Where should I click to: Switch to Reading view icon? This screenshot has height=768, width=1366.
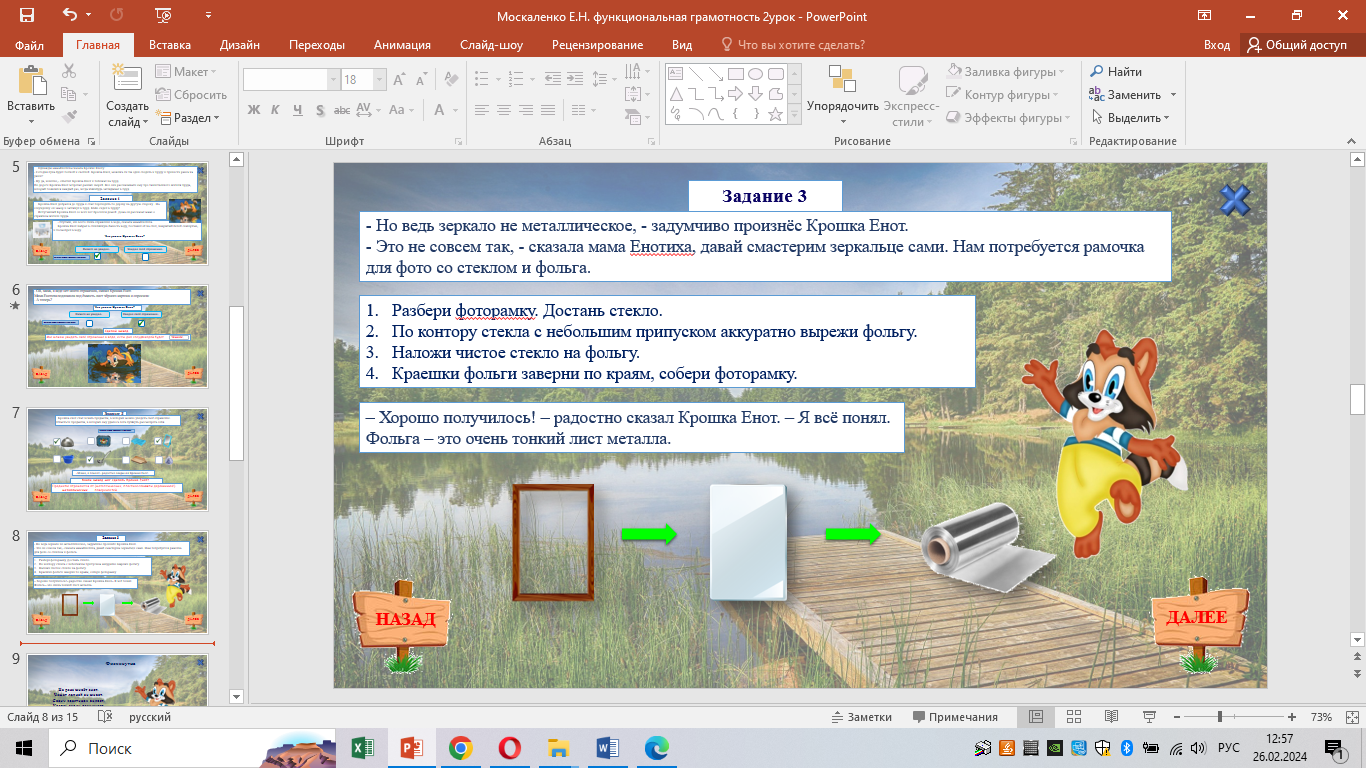click(x=1110, y=717)
